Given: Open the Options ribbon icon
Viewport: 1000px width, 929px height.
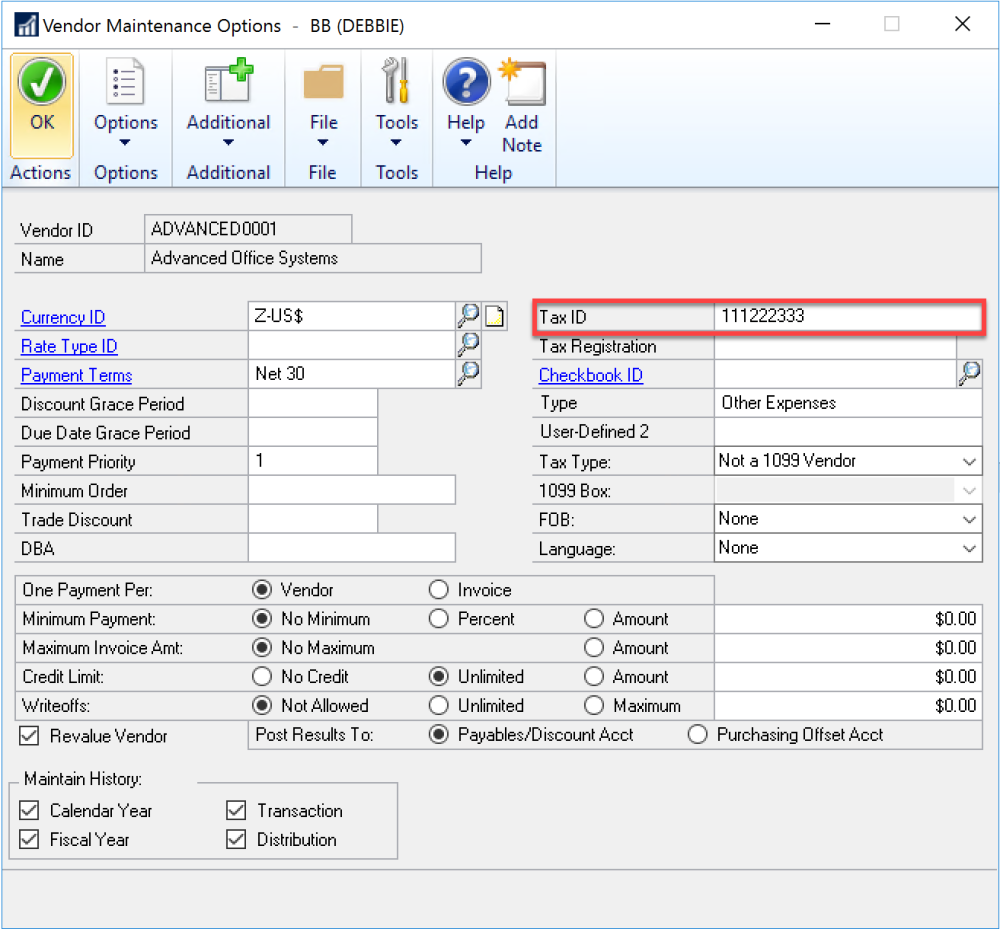Looking at the screenshot, I should point(125,83).
